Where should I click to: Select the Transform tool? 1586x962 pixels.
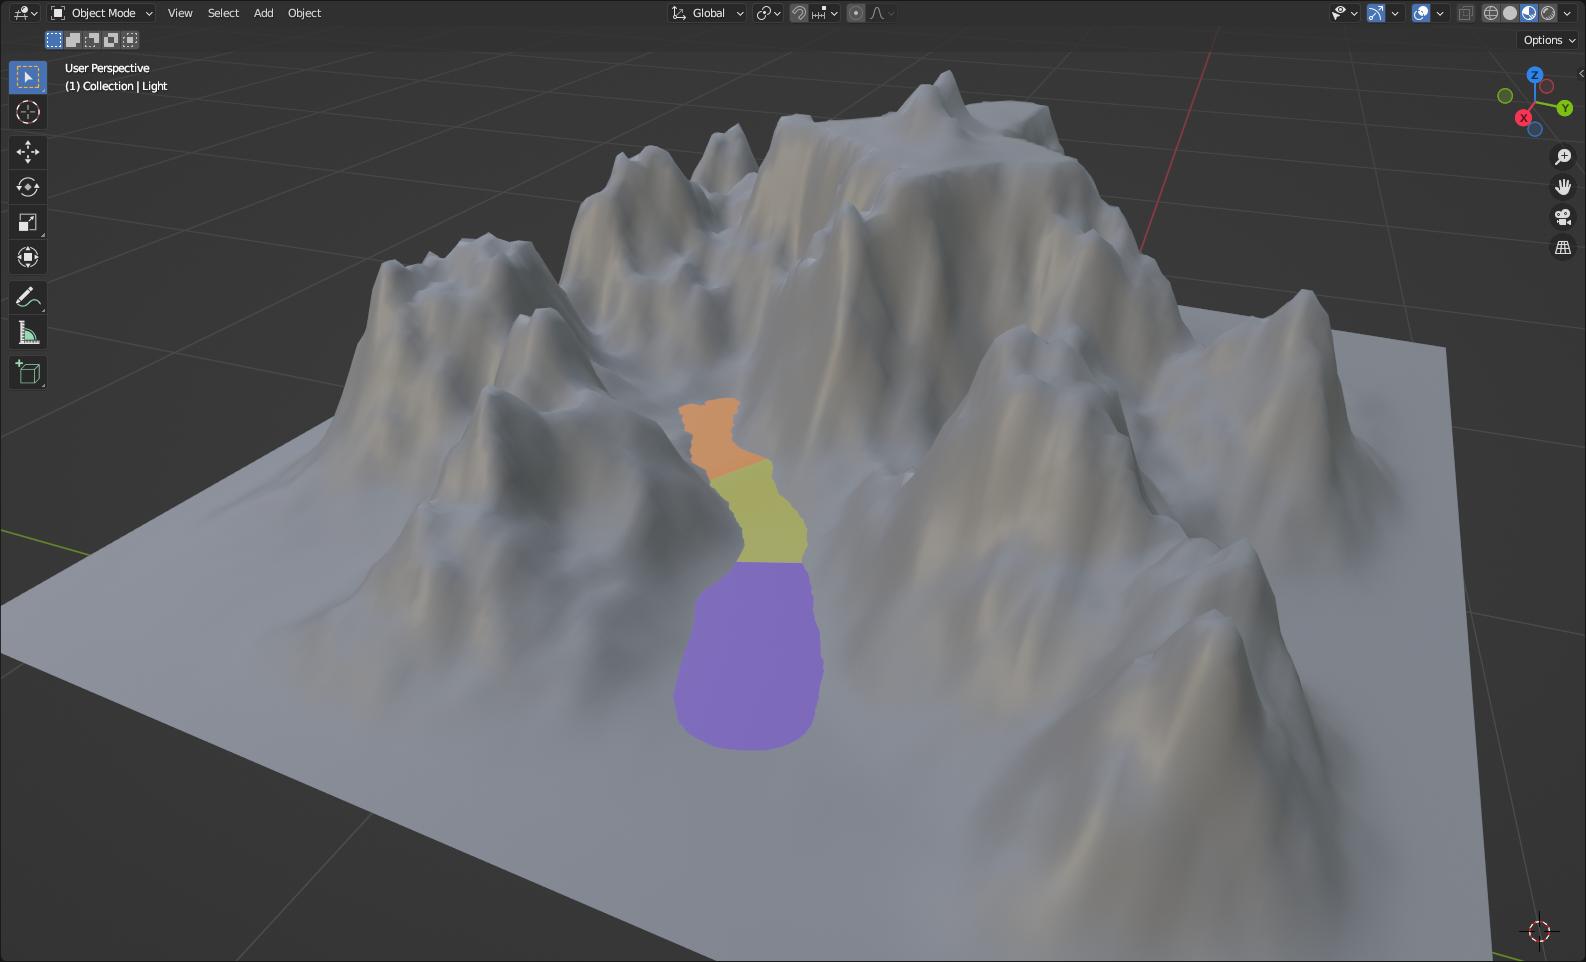28,257
